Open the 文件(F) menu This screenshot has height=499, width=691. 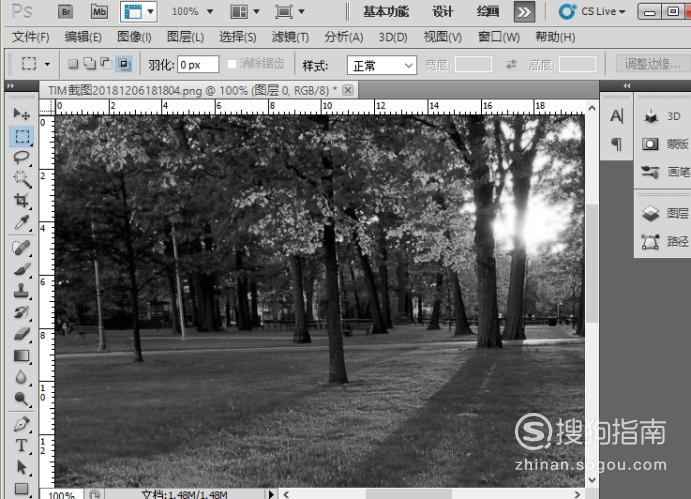pos(30,37)
